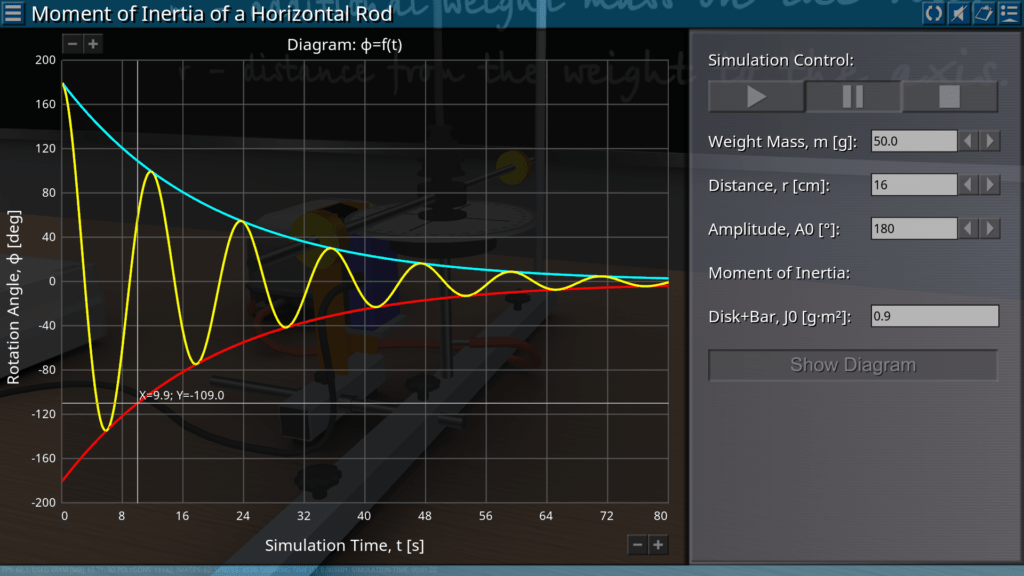Viewport: 1024px width, 576px height.
Task: Zoom in time axis with bottom-right plus
Action: pyautogui.click(x=658, y=544)
